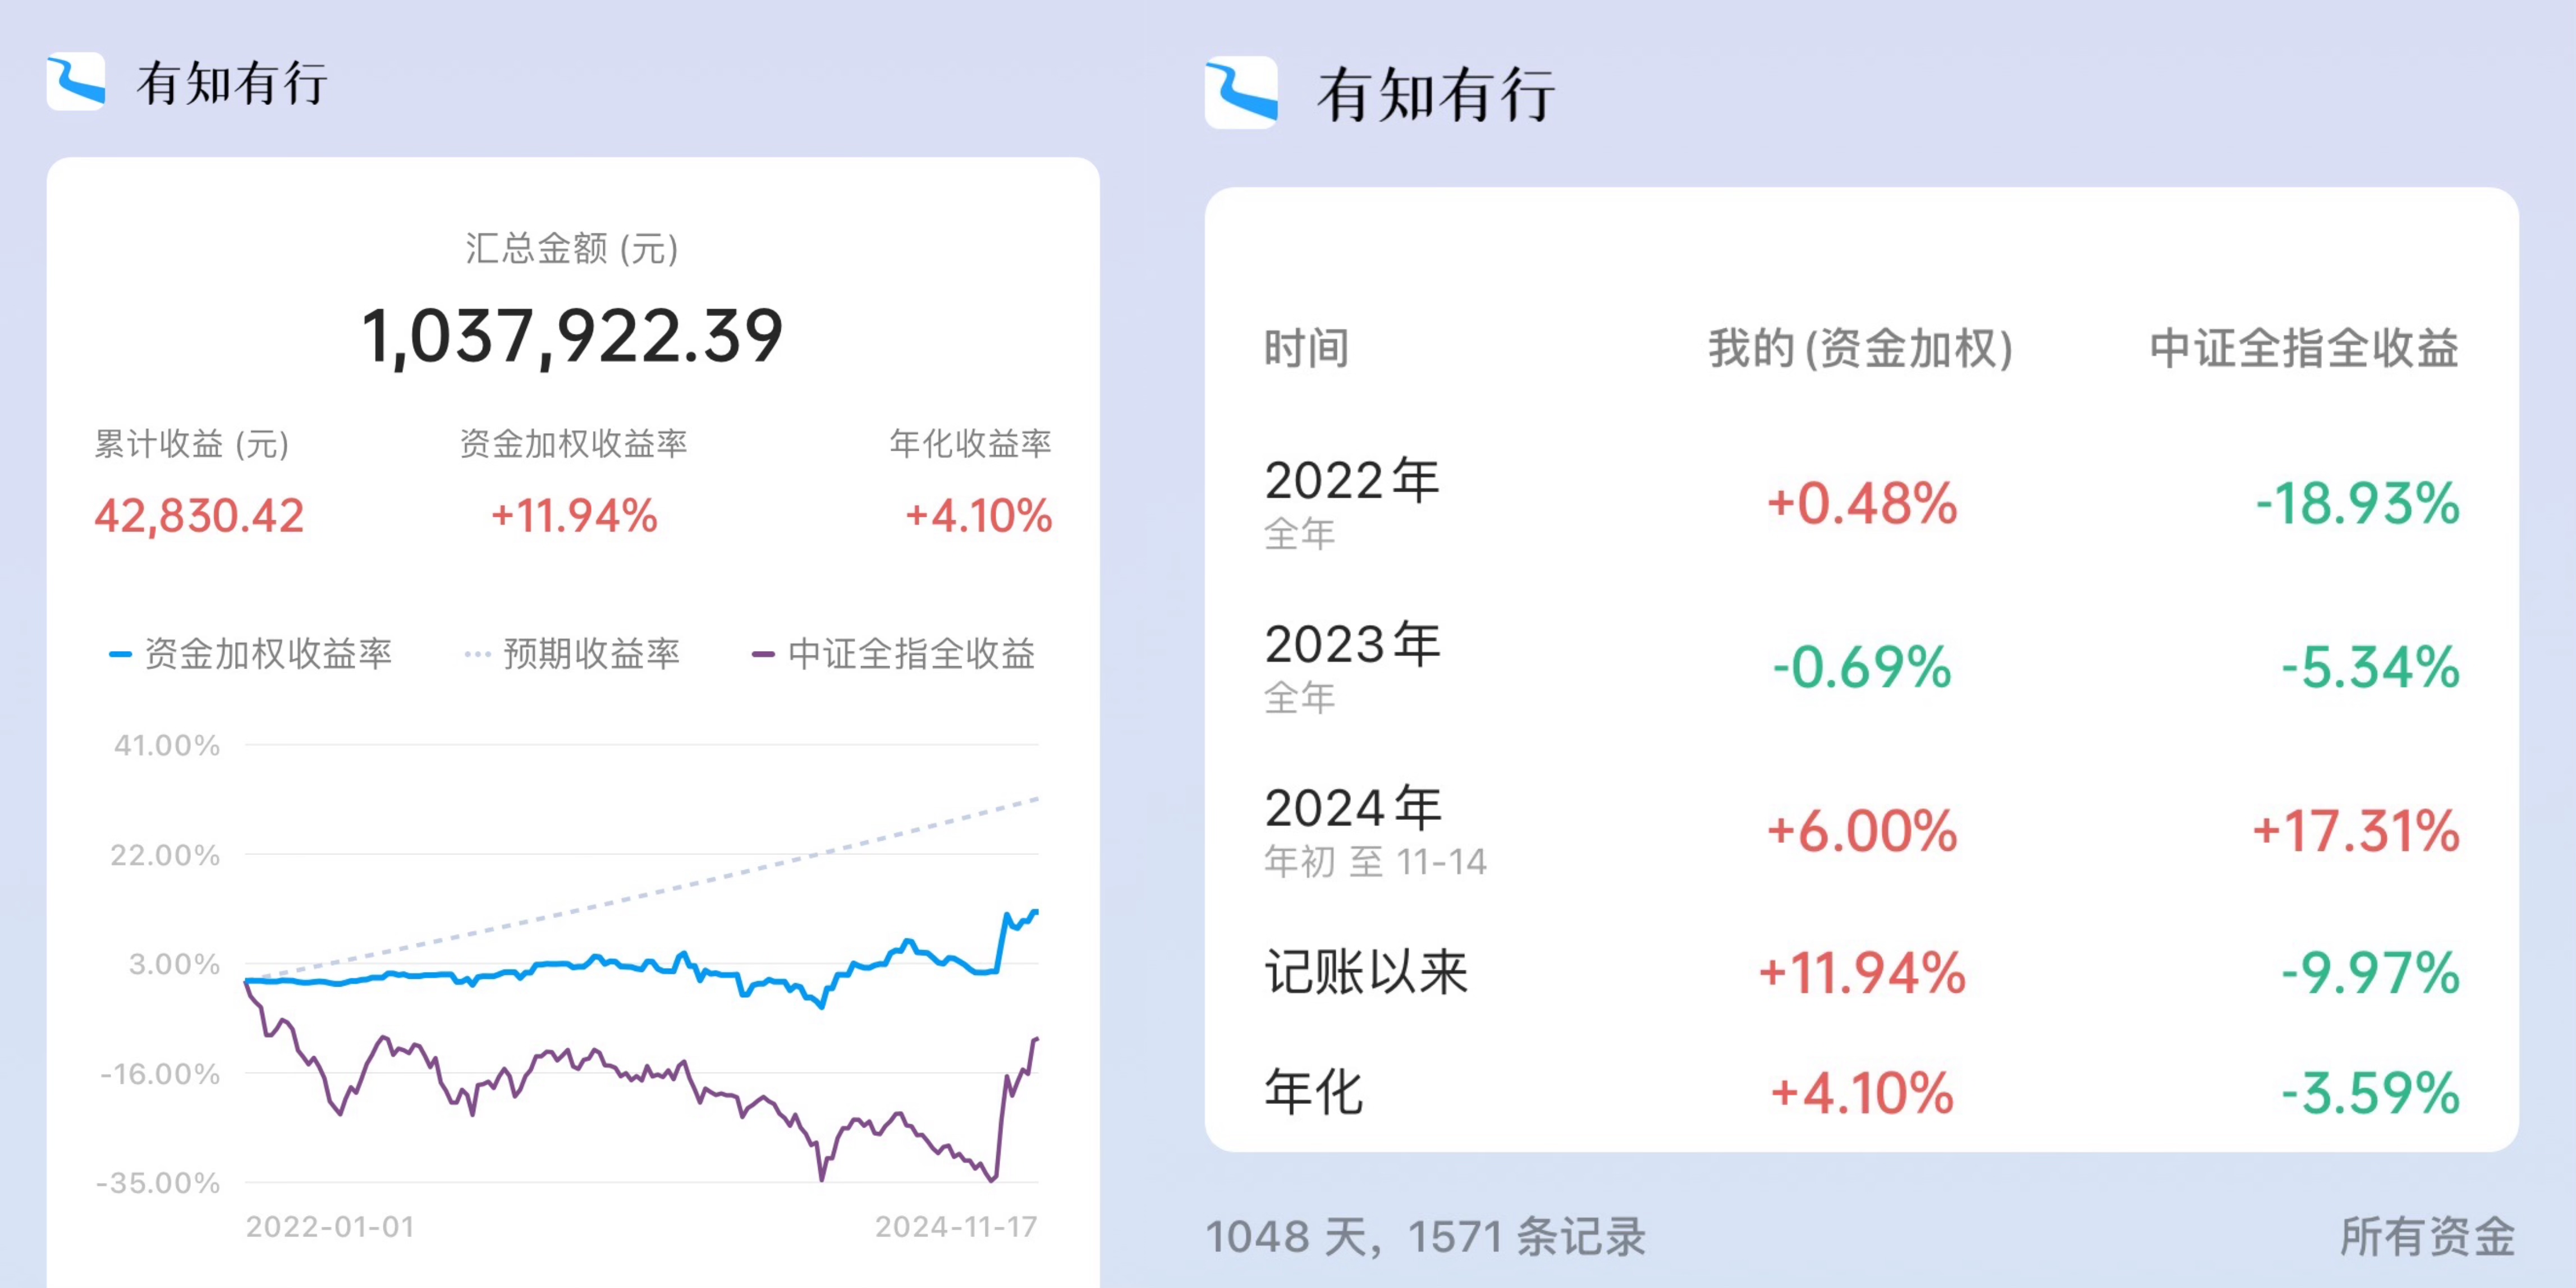This screenshot has width=2576, height=1288.
Task: Open the 汇总金额 total 1,037,922.39
Action: [x=572, y=336]
